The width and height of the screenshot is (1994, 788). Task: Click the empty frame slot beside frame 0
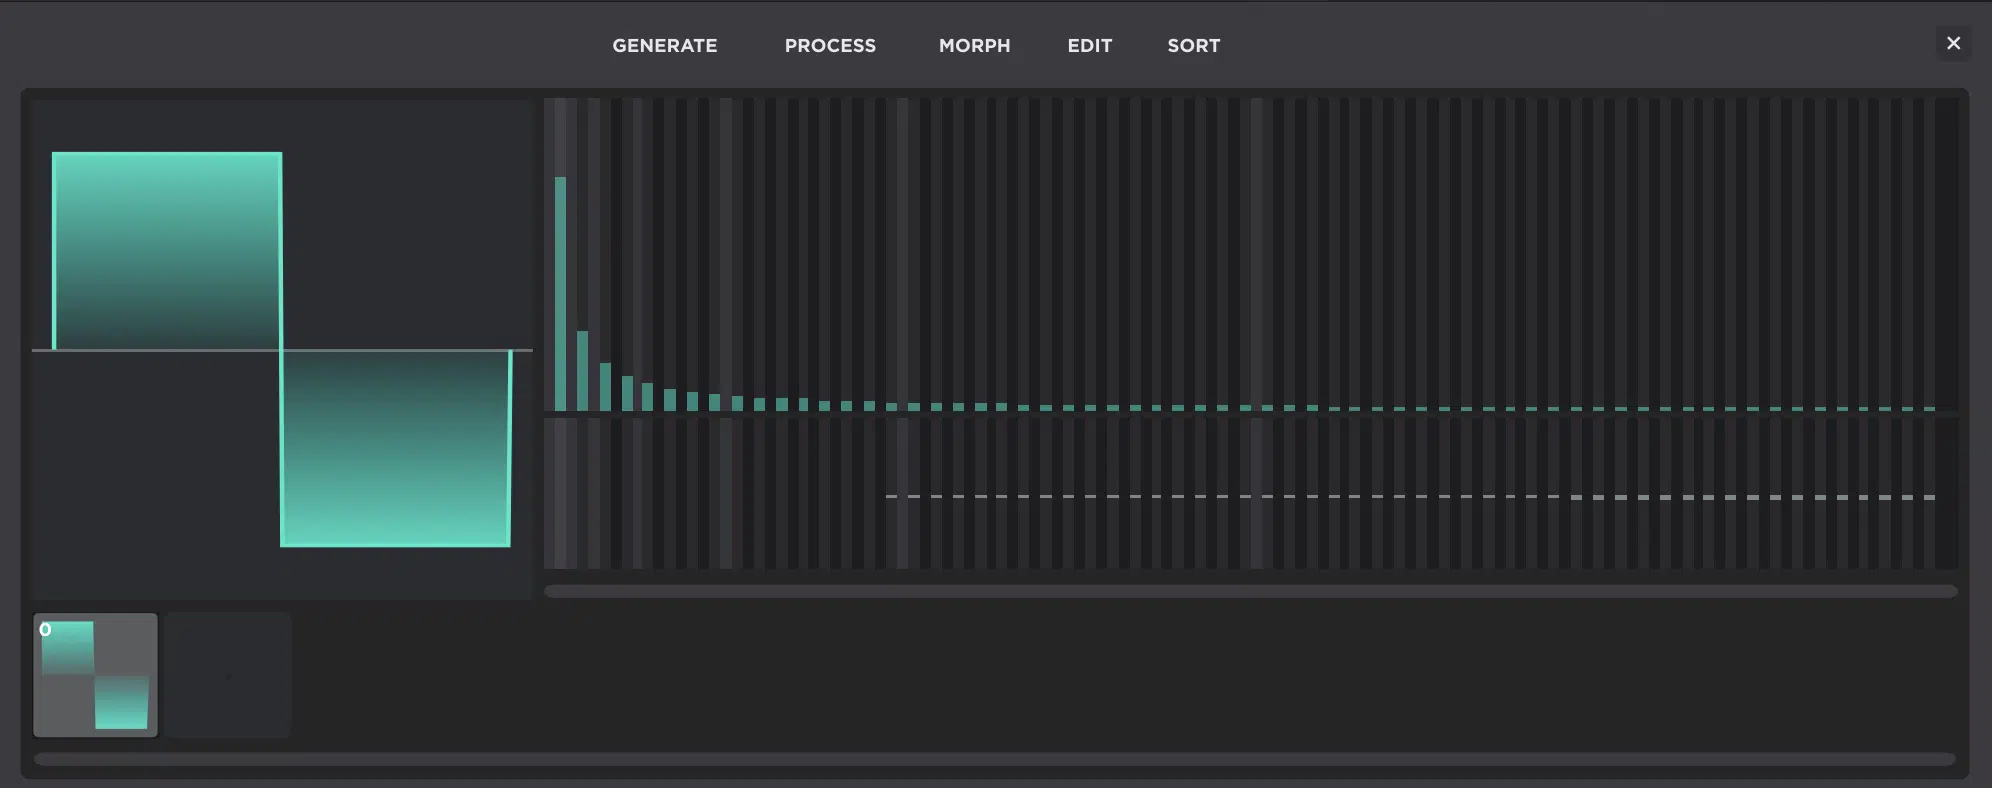coord(229,675)
